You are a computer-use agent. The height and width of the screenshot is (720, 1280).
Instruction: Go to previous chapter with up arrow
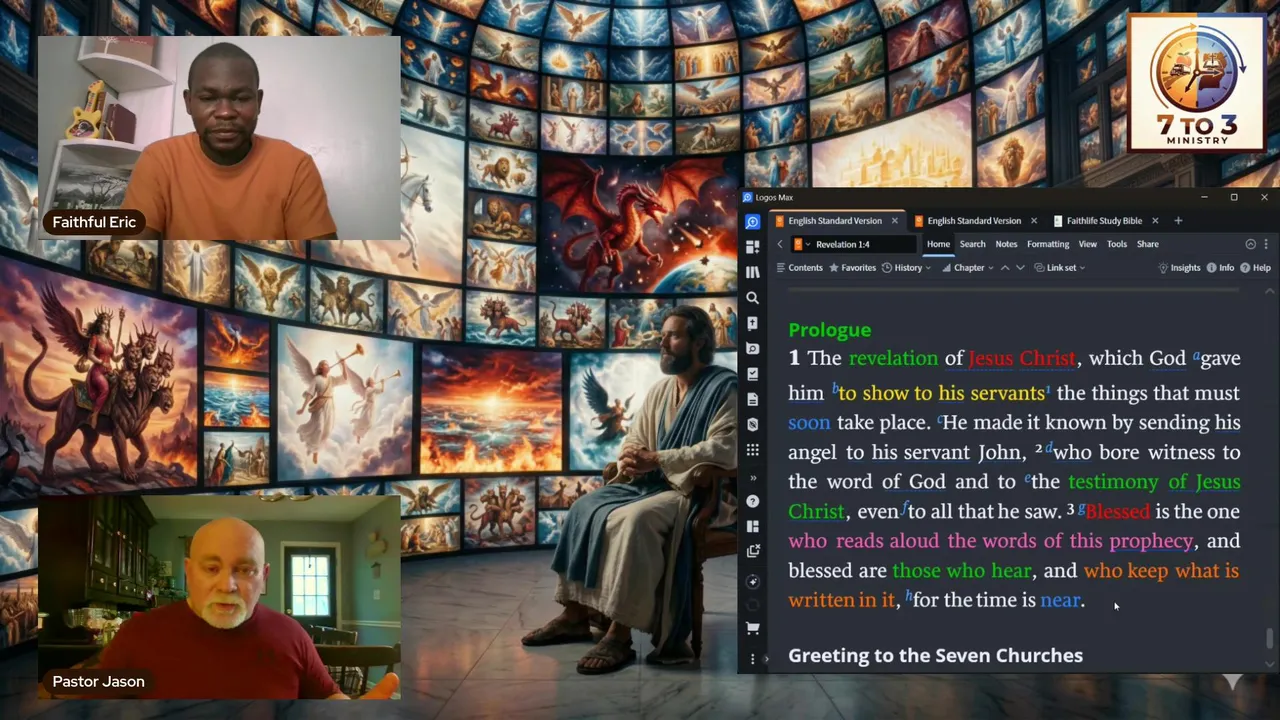(1005, 268)
